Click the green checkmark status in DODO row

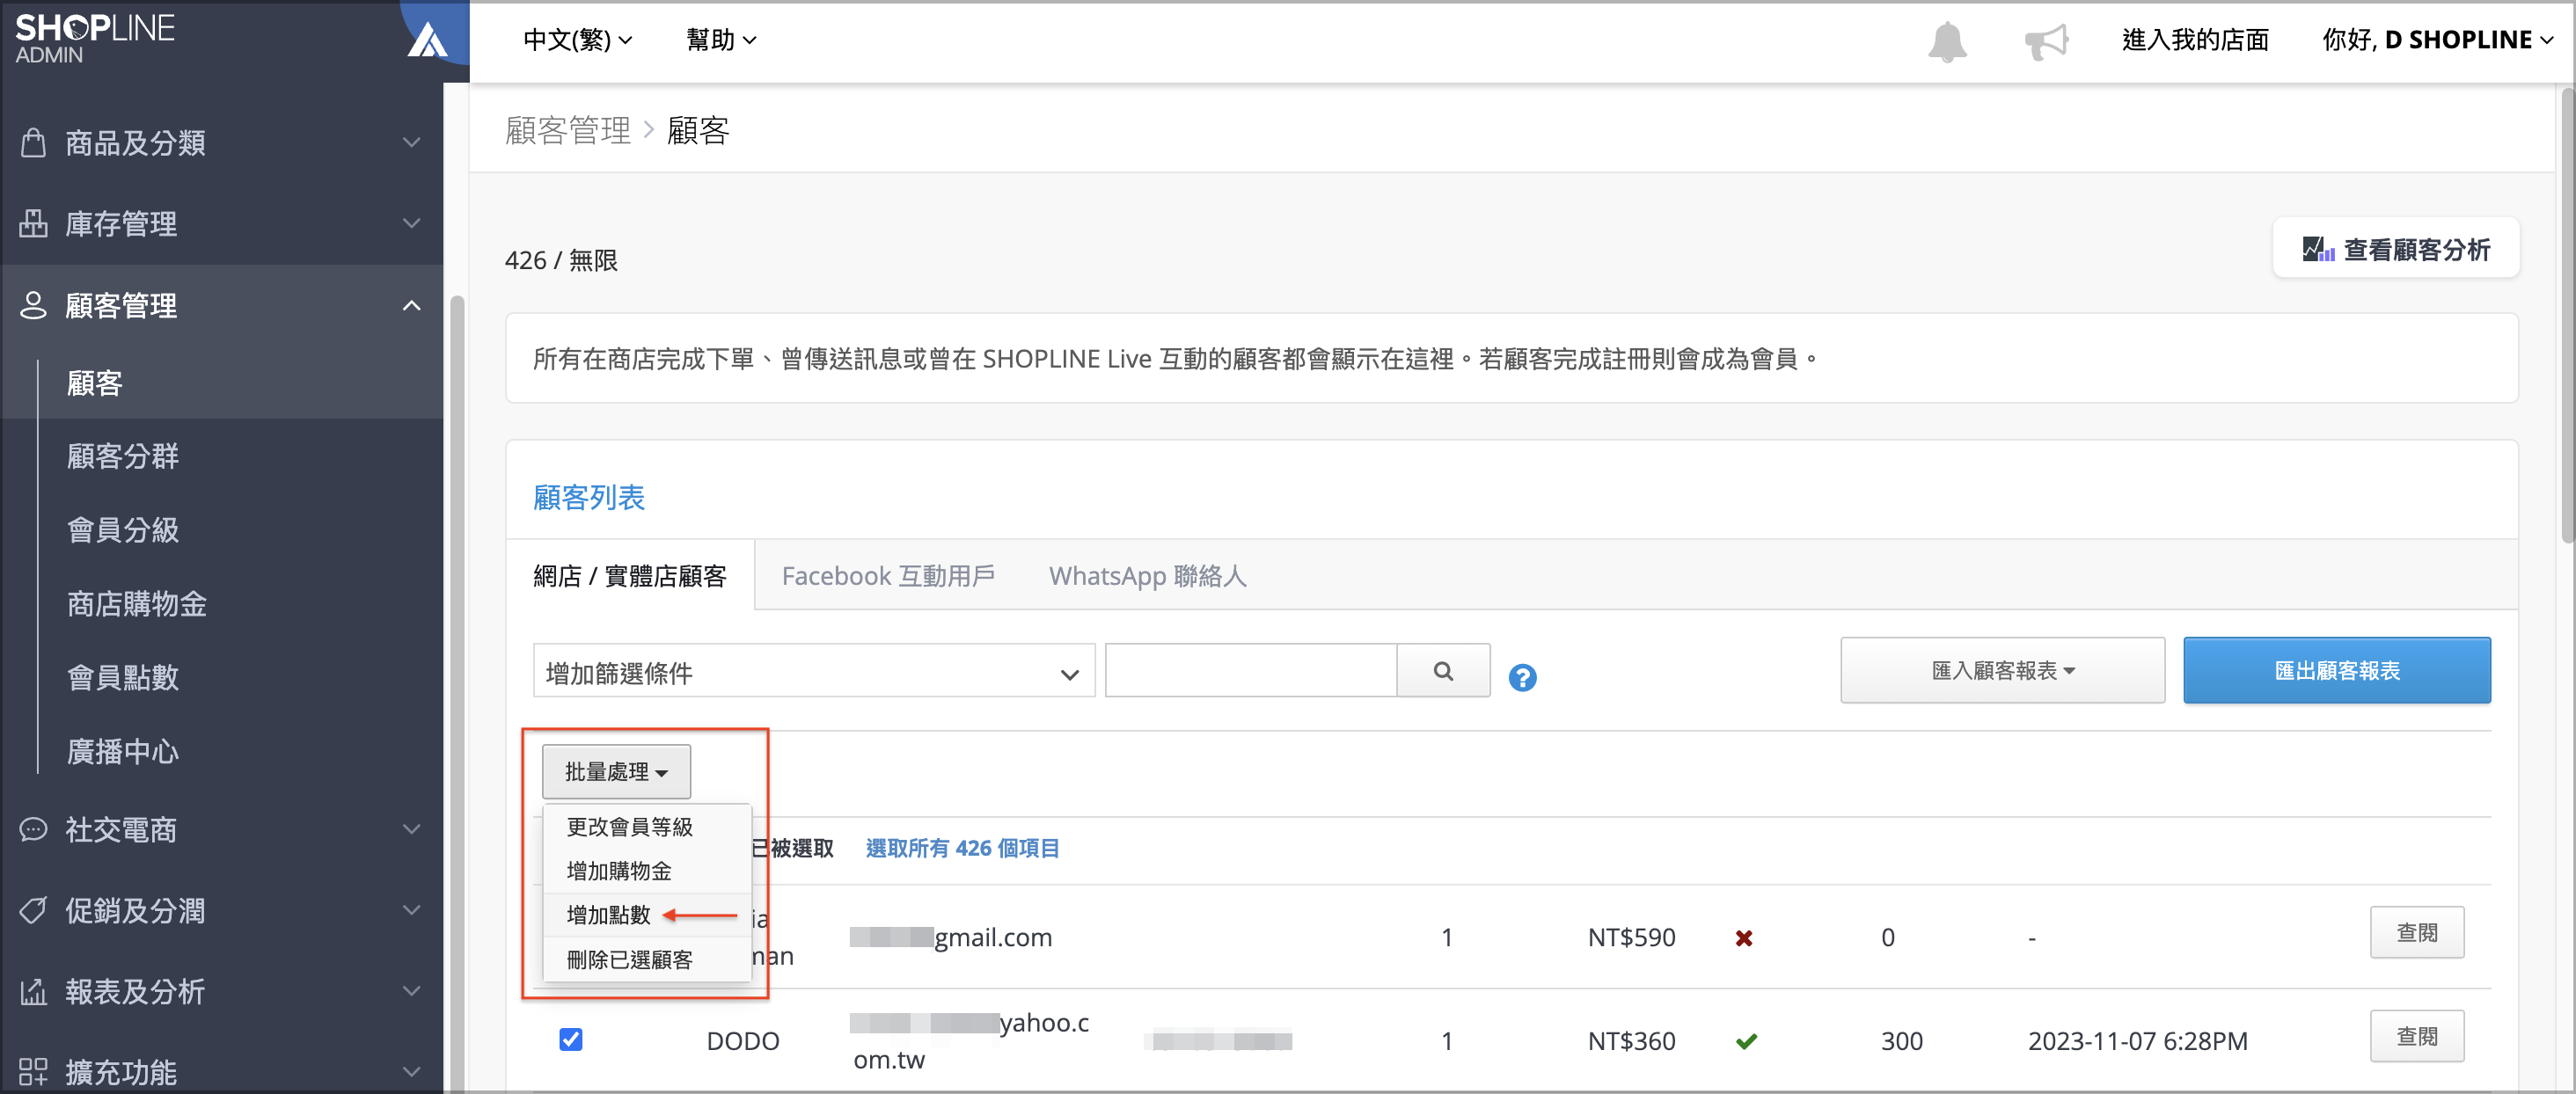(1746, 1041)
